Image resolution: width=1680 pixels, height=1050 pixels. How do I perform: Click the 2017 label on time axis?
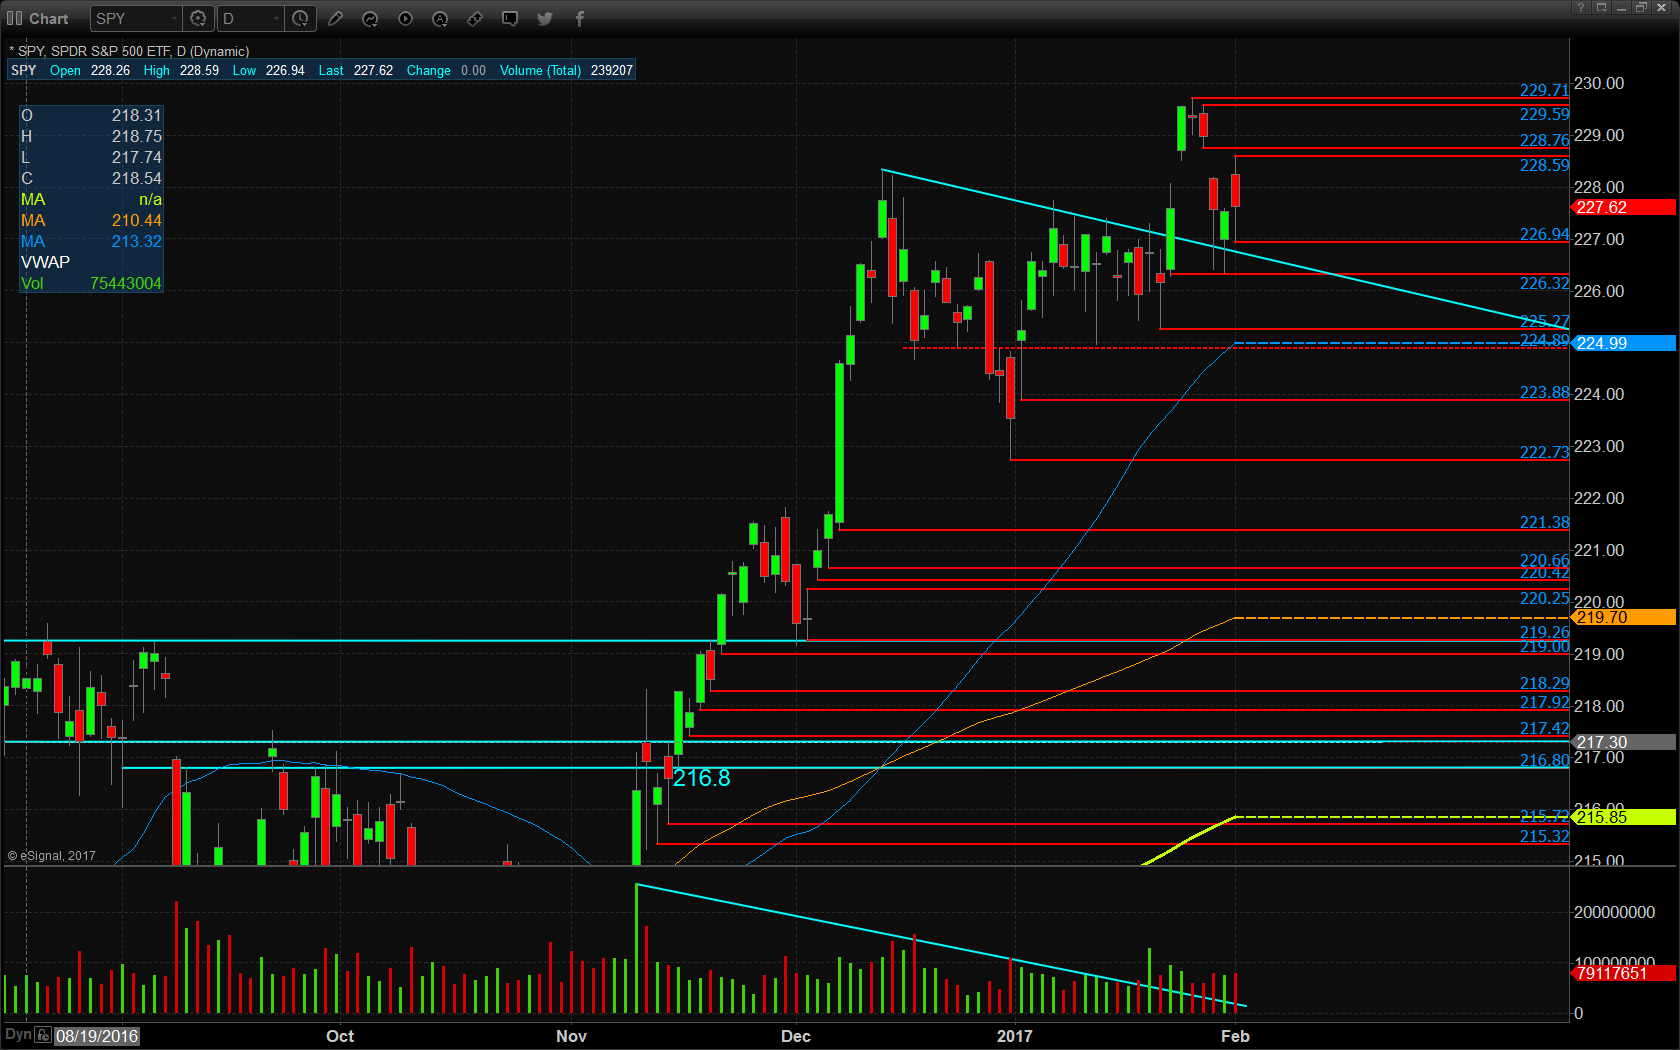(x=1014, y=1036)
